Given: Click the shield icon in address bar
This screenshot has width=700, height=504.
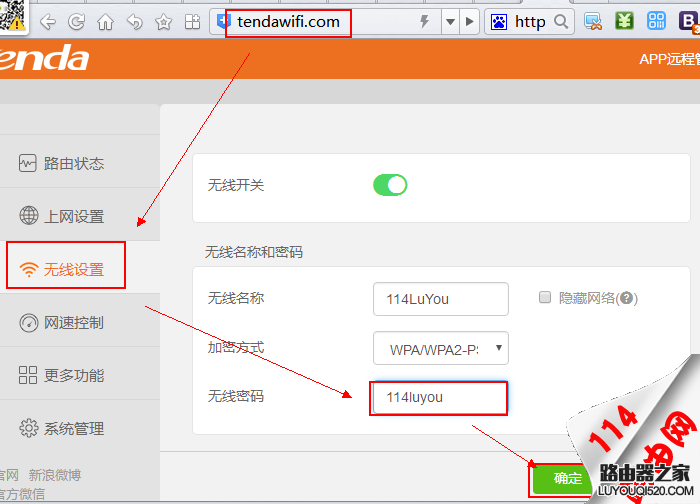Looking at the screenshot, I should coord(223,21).
